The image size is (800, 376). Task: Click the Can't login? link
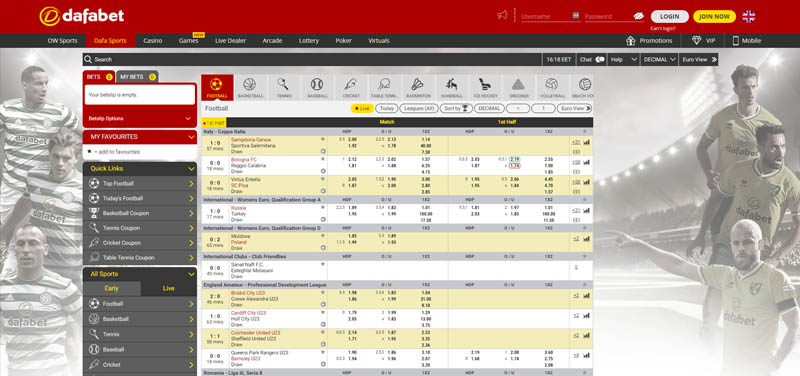click(x=663, y=29)
